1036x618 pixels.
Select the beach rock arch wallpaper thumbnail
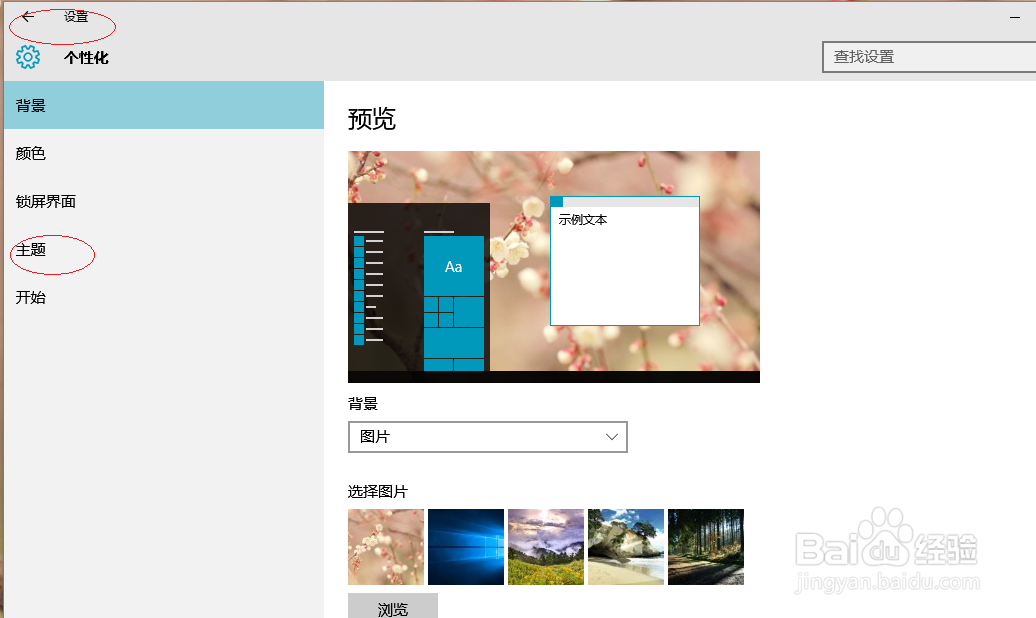tap(626, 547)
